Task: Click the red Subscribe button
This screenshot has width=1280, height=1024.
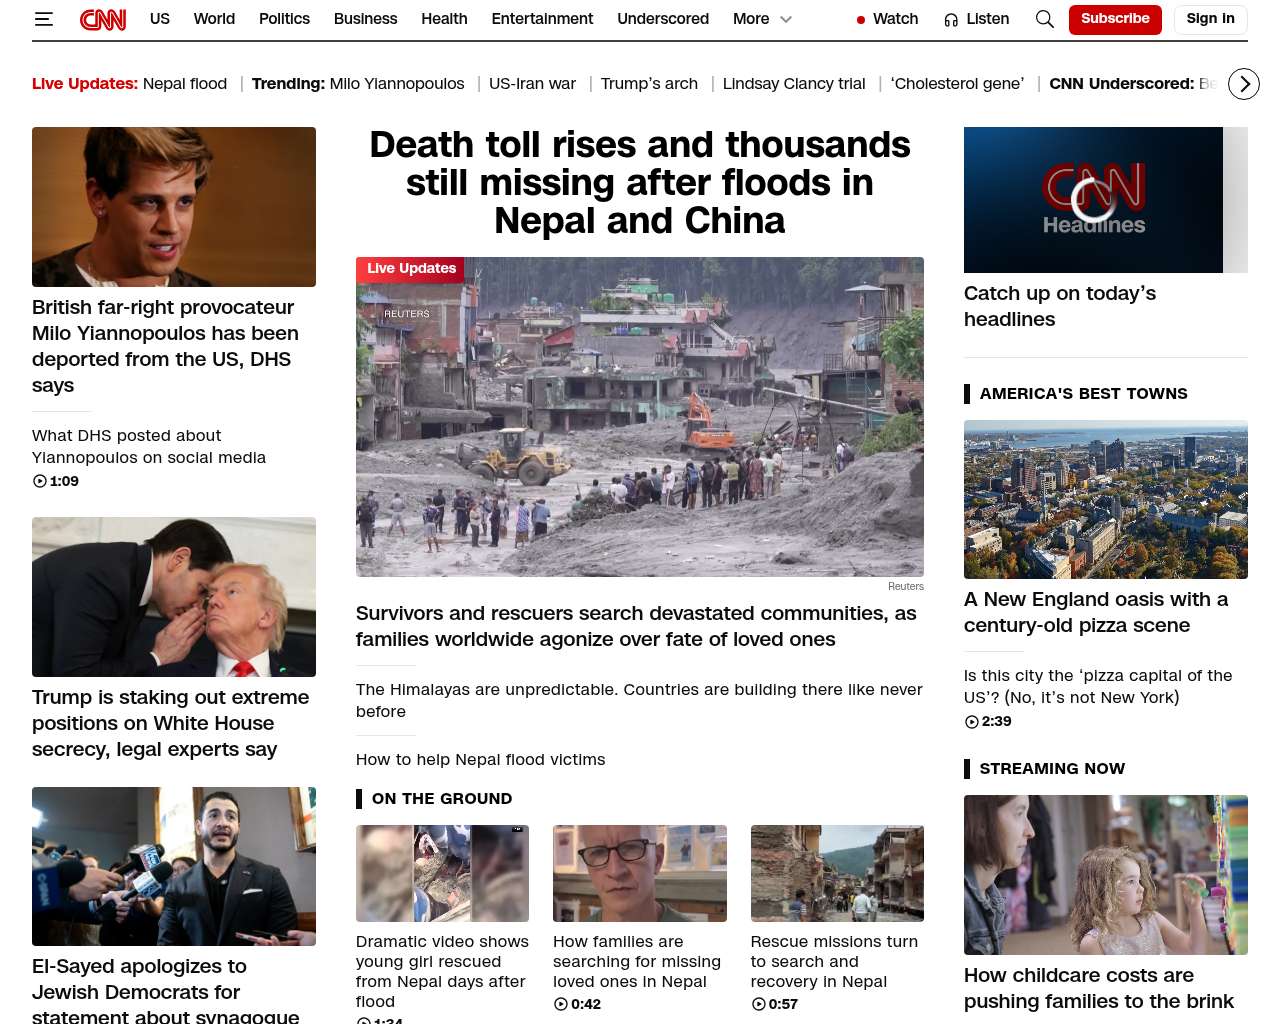Action: point(1115,19)
